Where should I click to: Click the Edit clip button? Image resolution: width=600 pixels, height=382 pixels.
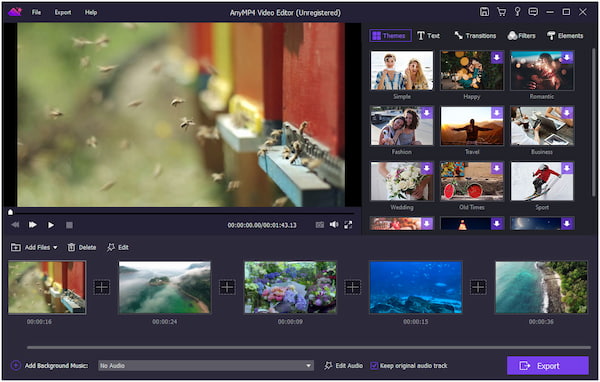click(118, 247)
